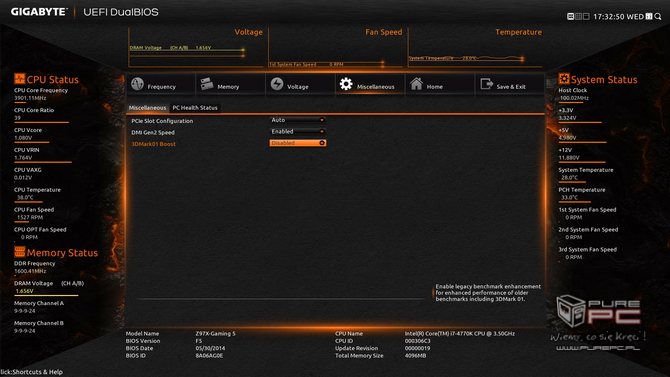Click the CPU ID value 000306C3
The height and width of the screenshot is (377, 670).
pos(417,341)
